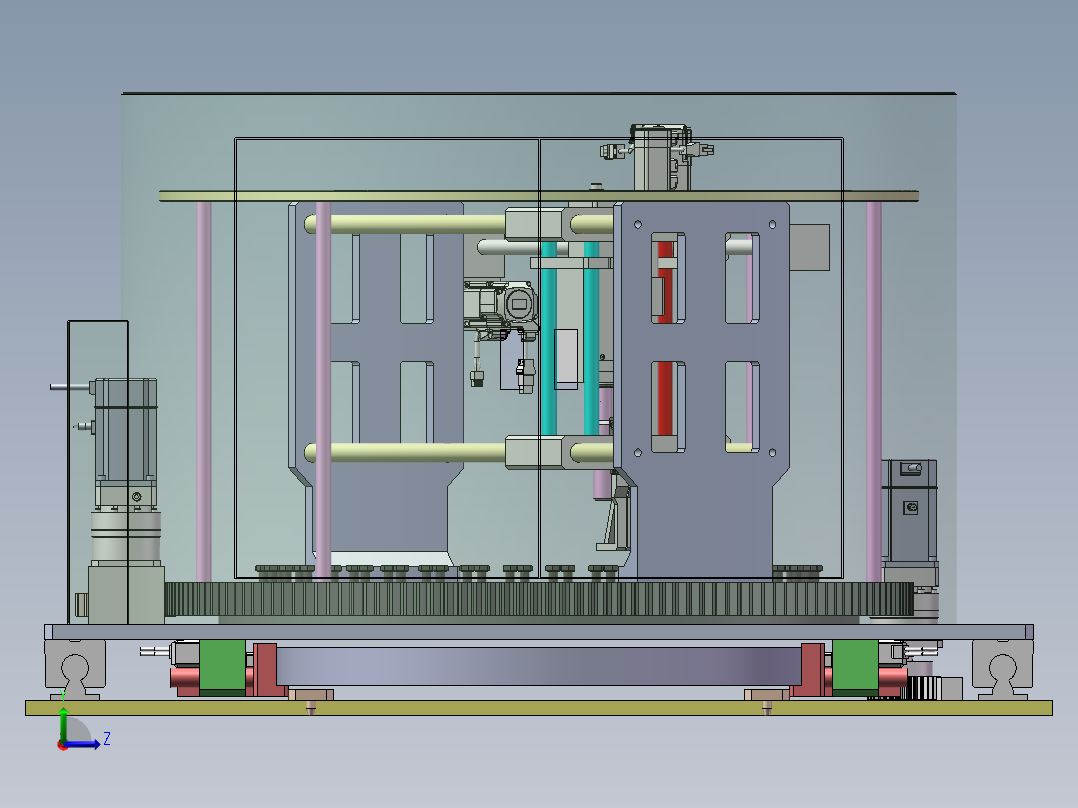Image resolution: width=1078 pixels, height=808 pixels.
Task: Select the left red end bracket of beam
Action: (x=267, y=670)
